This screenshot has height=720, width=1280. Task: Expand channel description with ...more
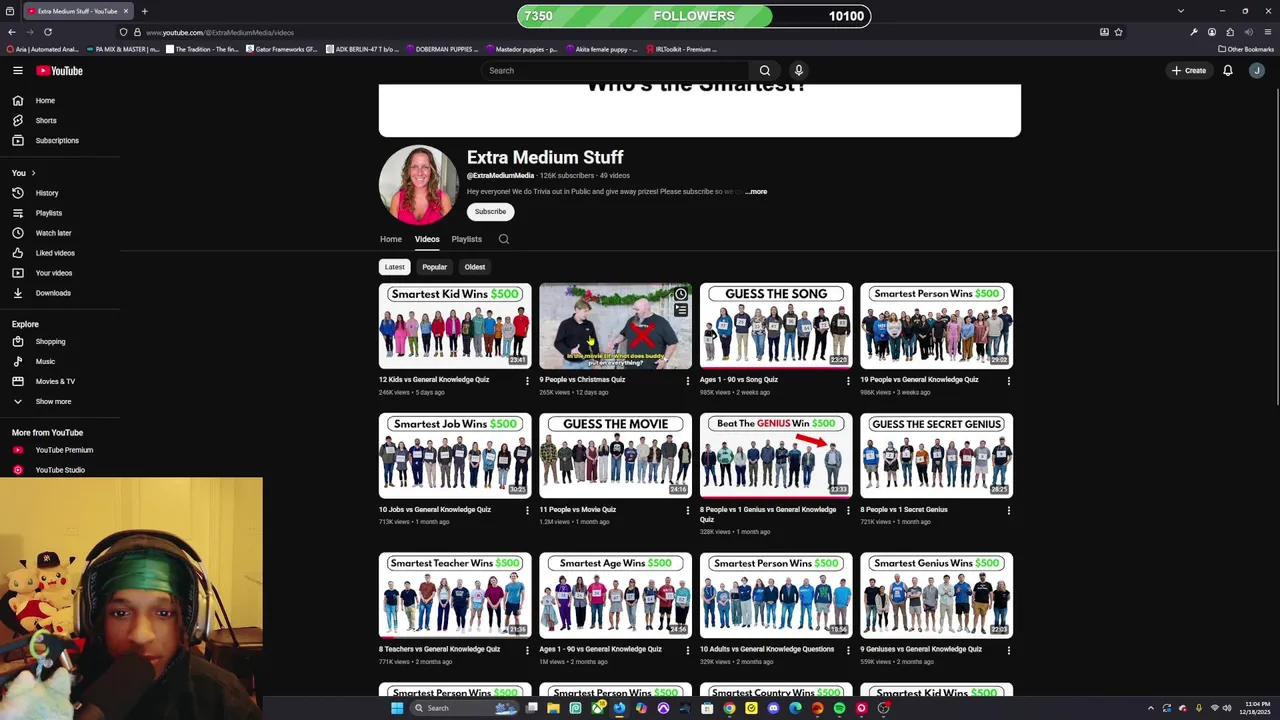[x=756, y=191]
